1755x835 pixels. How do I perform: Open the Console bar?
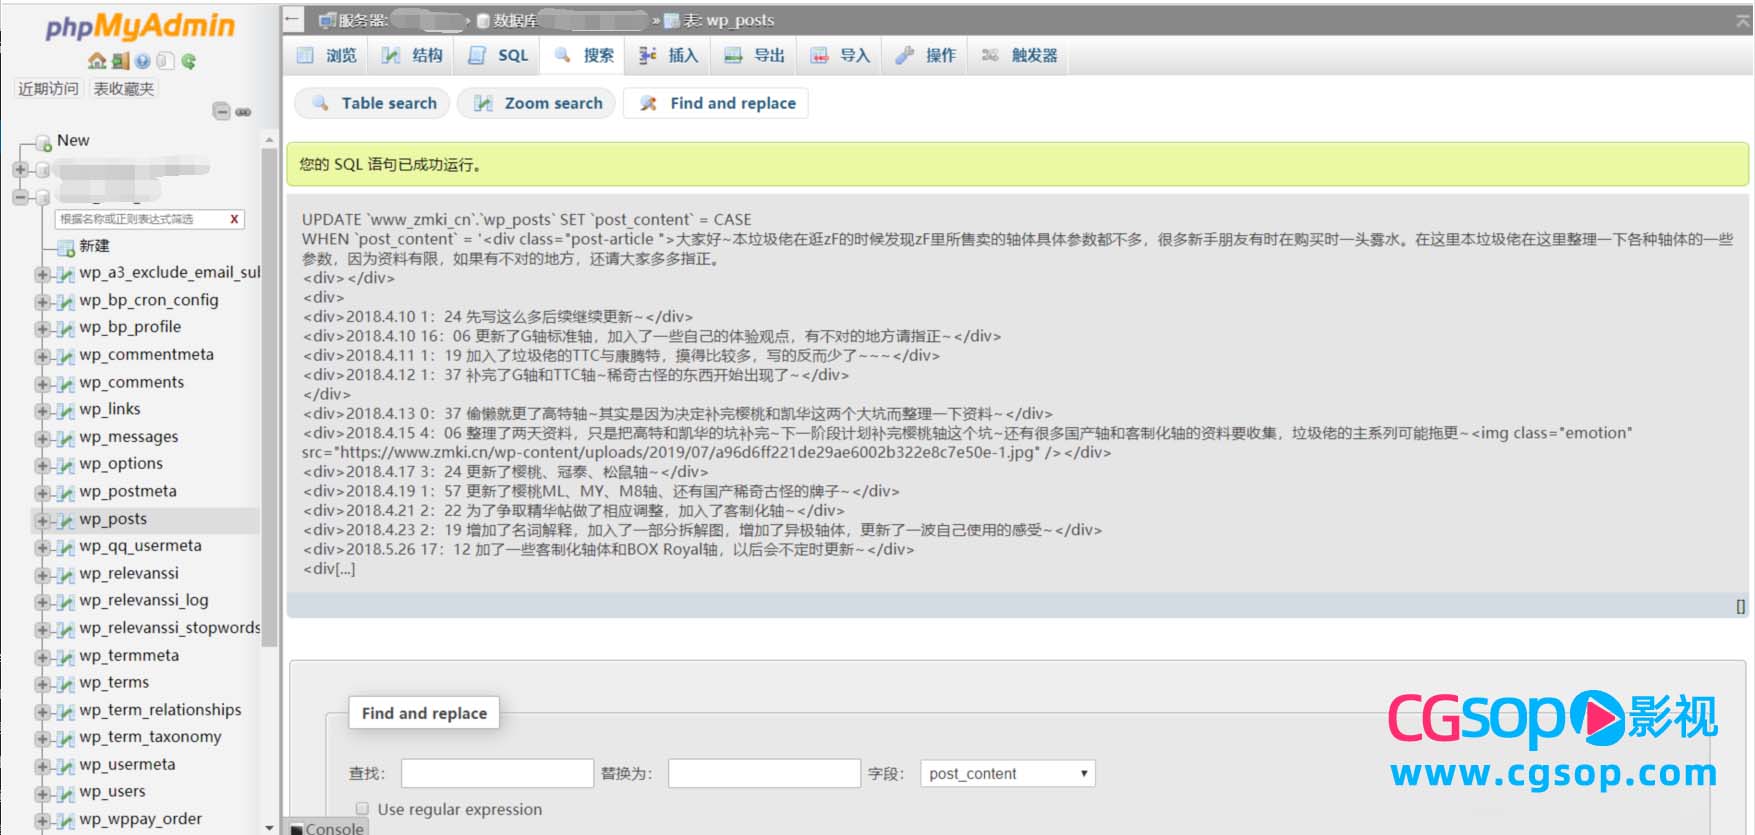pyautogui.click(x=326, y=828)
